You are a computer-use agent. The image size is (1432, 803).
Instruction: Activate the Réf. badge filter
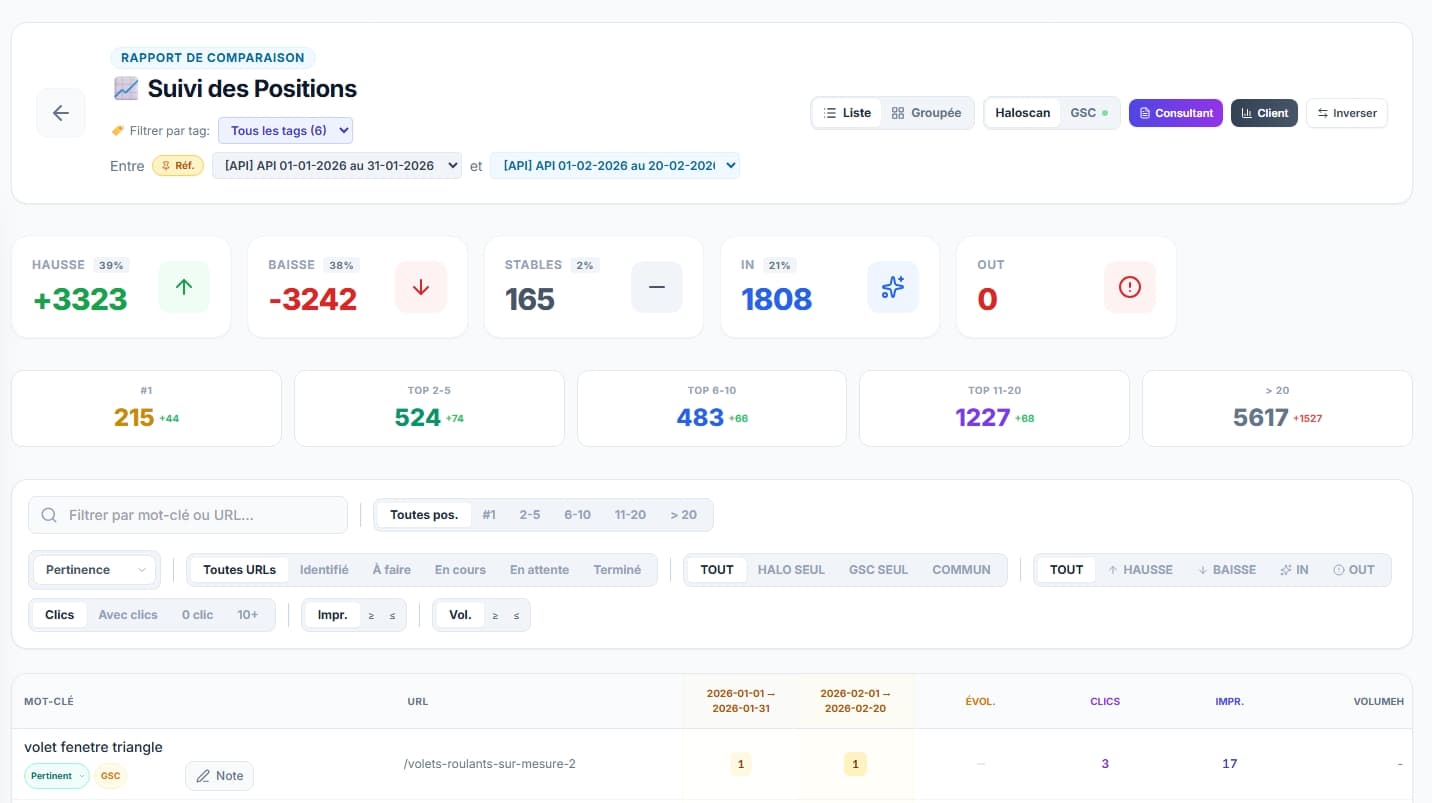pyautogui.click(x=177, y=165)
